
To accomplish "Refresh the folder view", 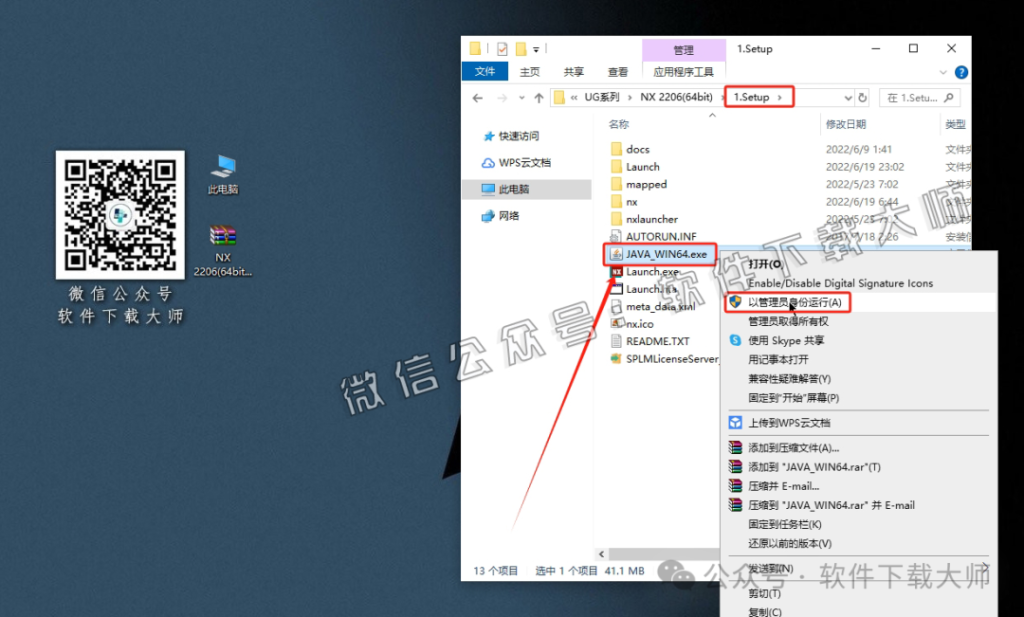I will coord(863,98).
